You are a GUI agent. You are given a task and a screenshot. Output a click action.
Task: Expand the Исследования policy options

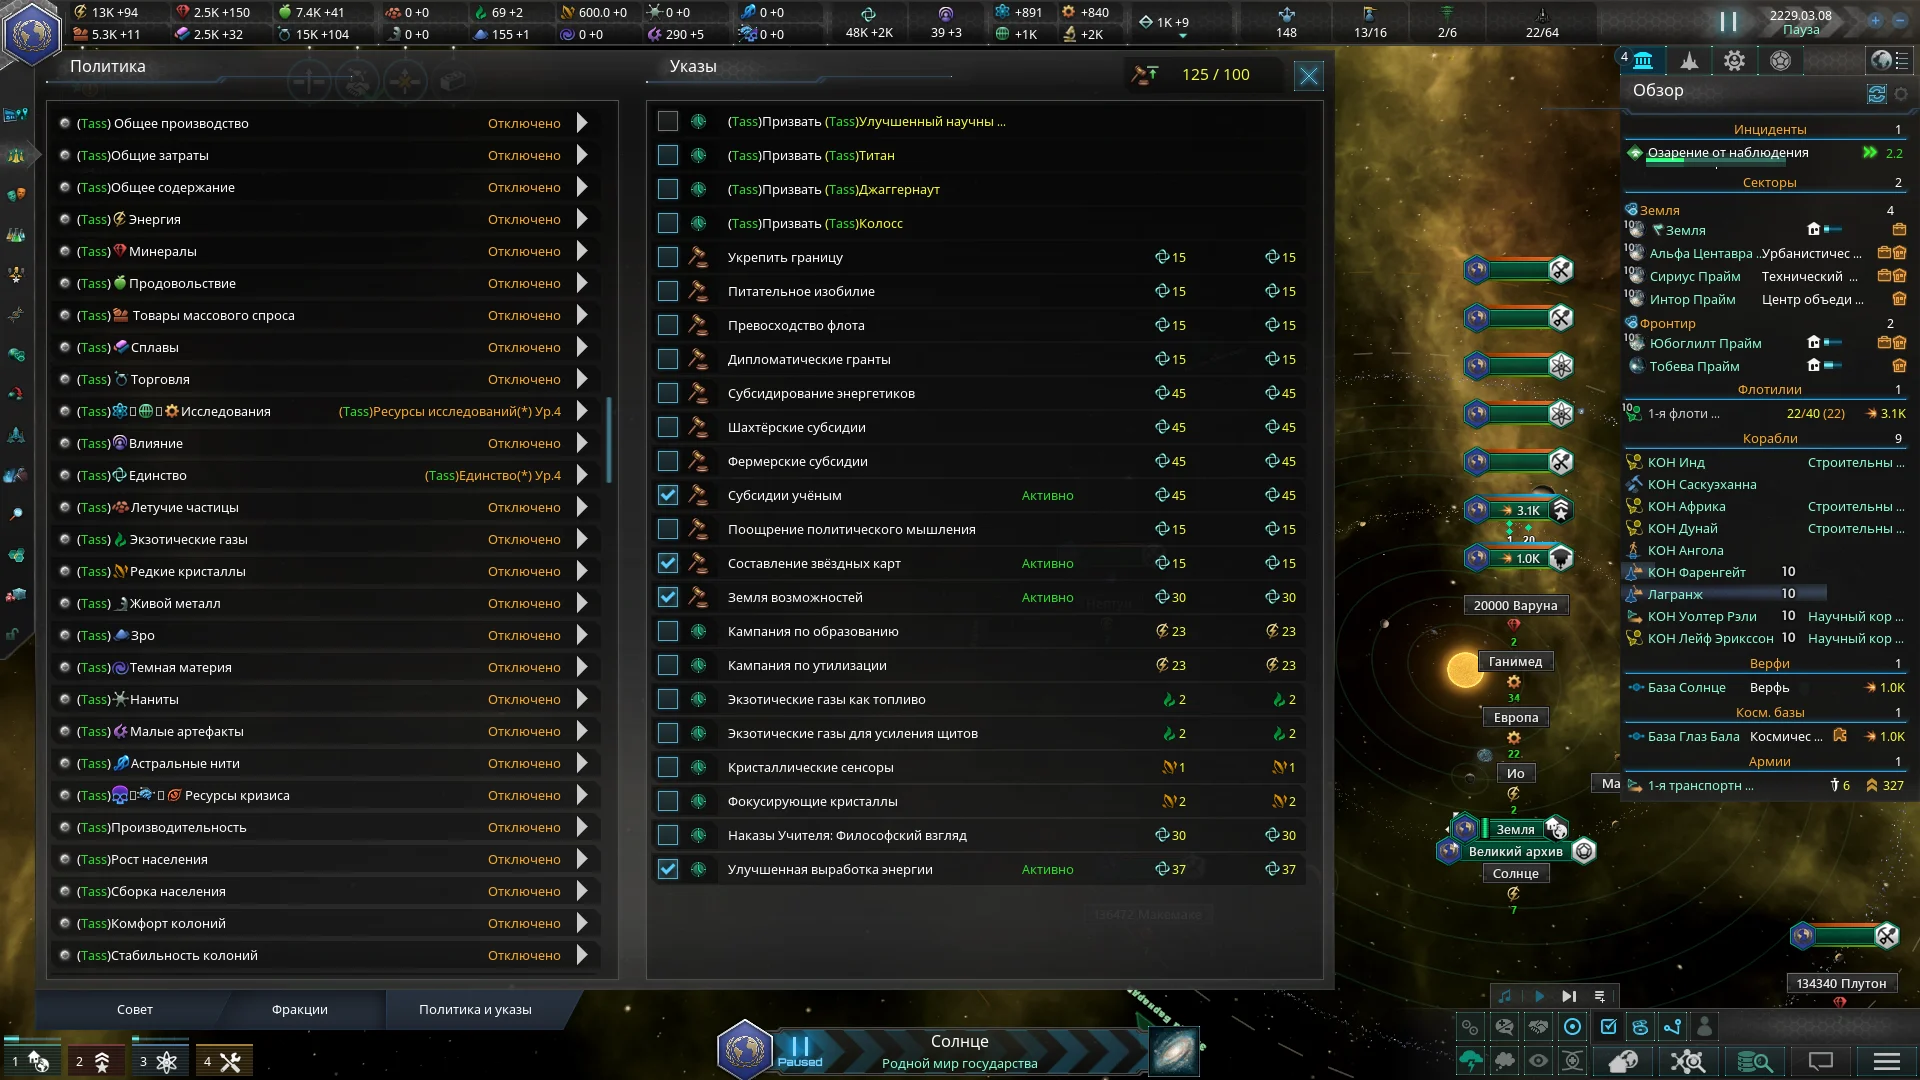tap(582, 411)
